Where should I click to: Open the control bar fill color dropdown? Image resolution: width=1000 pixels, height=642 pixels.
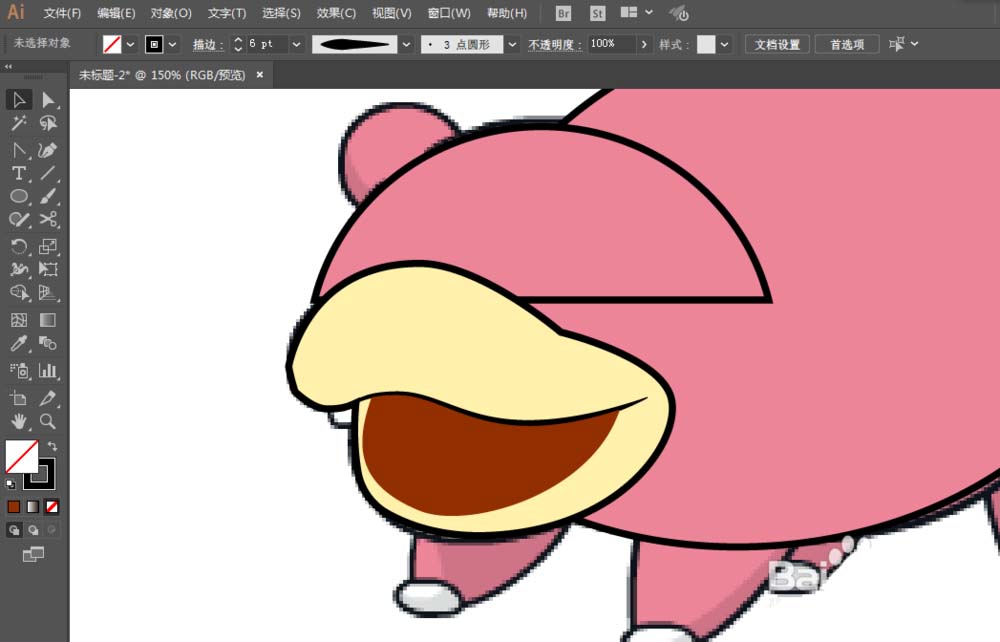(x=130, y=44)
